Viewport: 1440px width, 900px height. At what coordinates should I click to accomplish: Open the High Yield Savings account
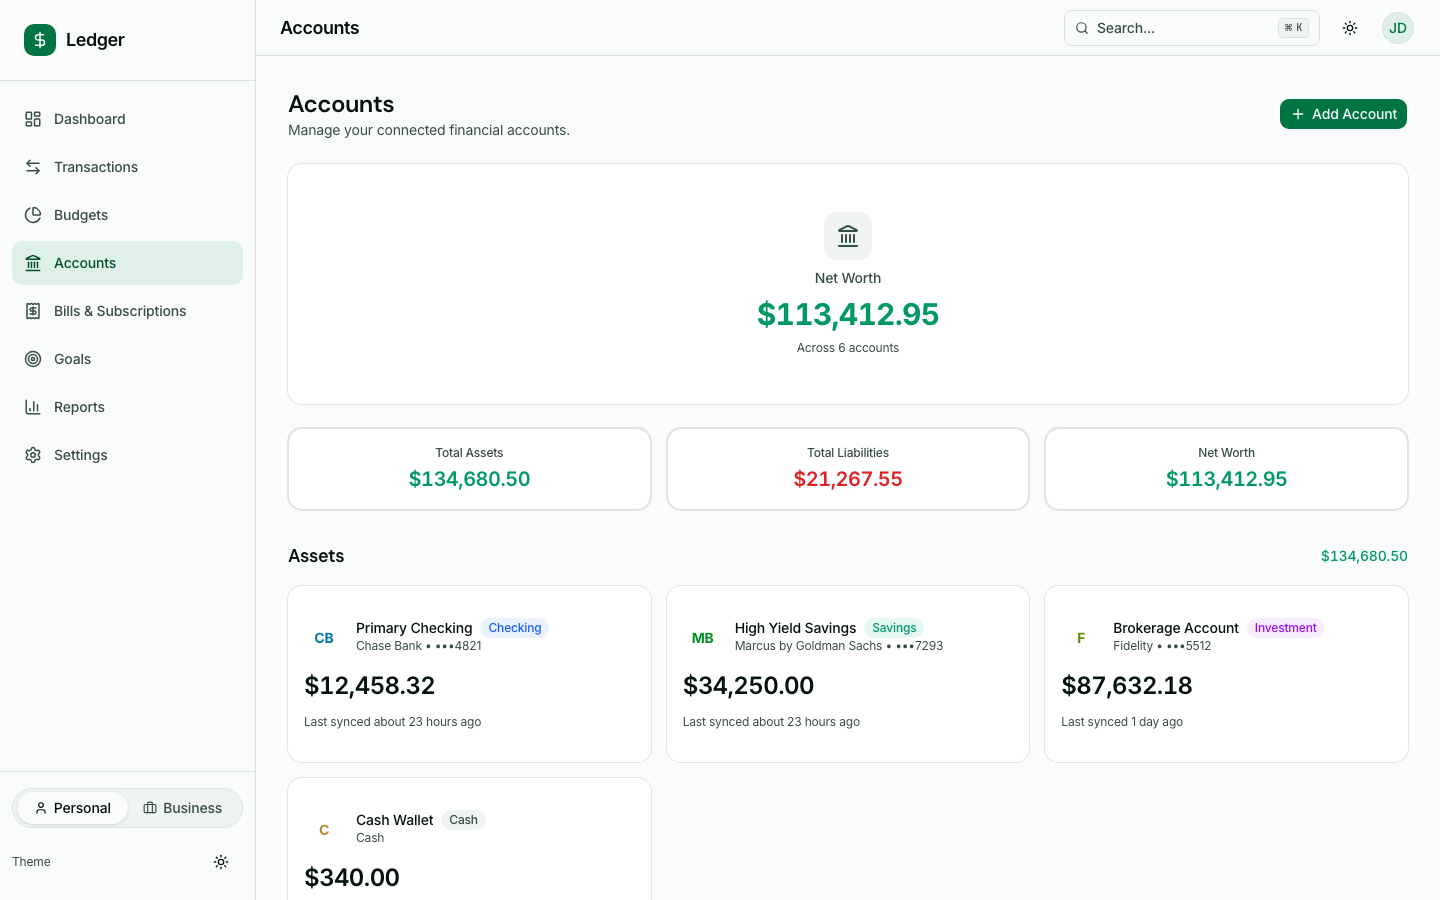[847, 674]
